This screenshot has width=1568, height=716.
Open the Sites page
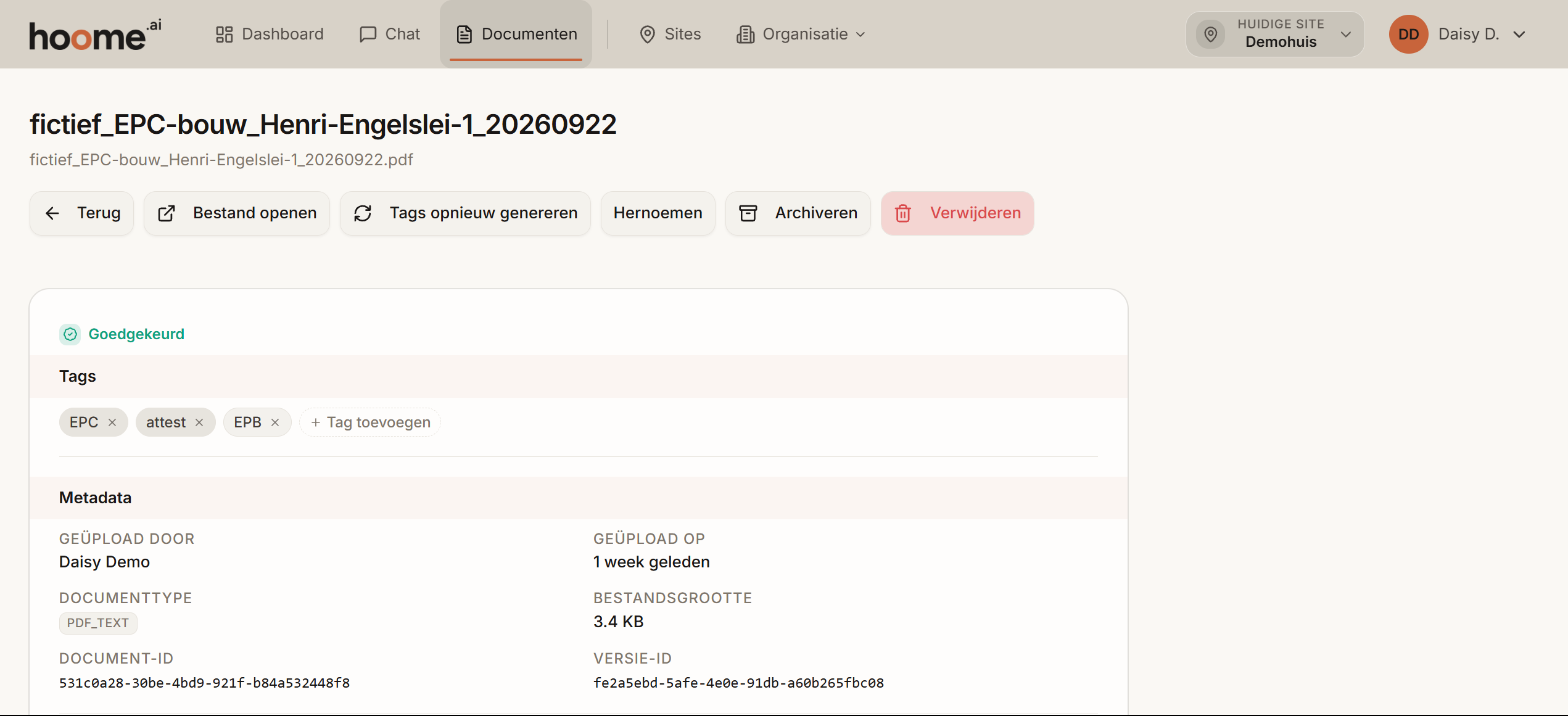tap(670, 34)
